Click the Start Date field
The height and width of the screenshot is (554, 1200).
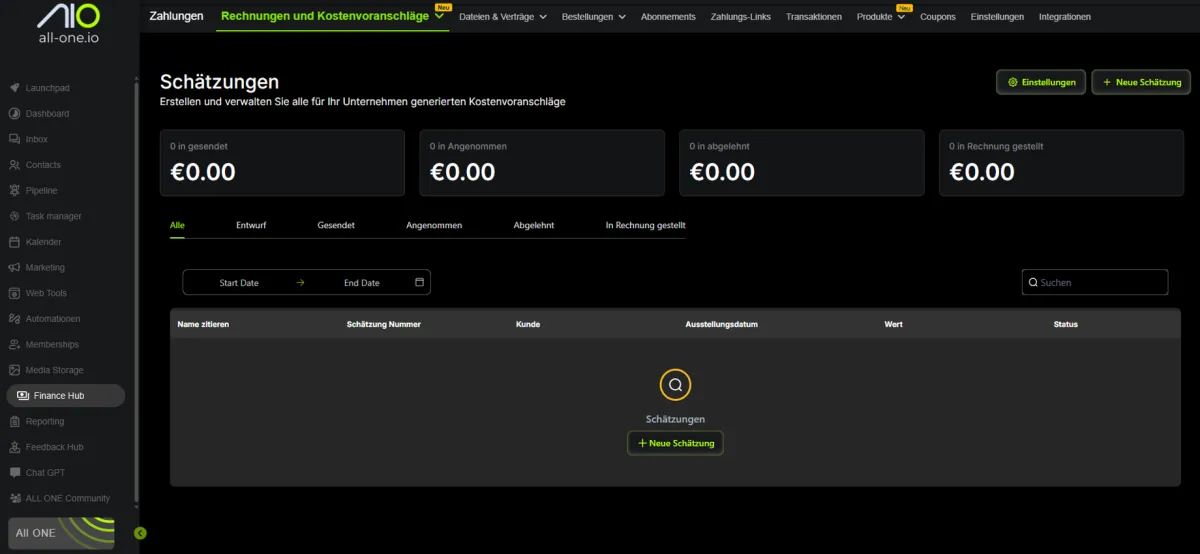(239, 283)
